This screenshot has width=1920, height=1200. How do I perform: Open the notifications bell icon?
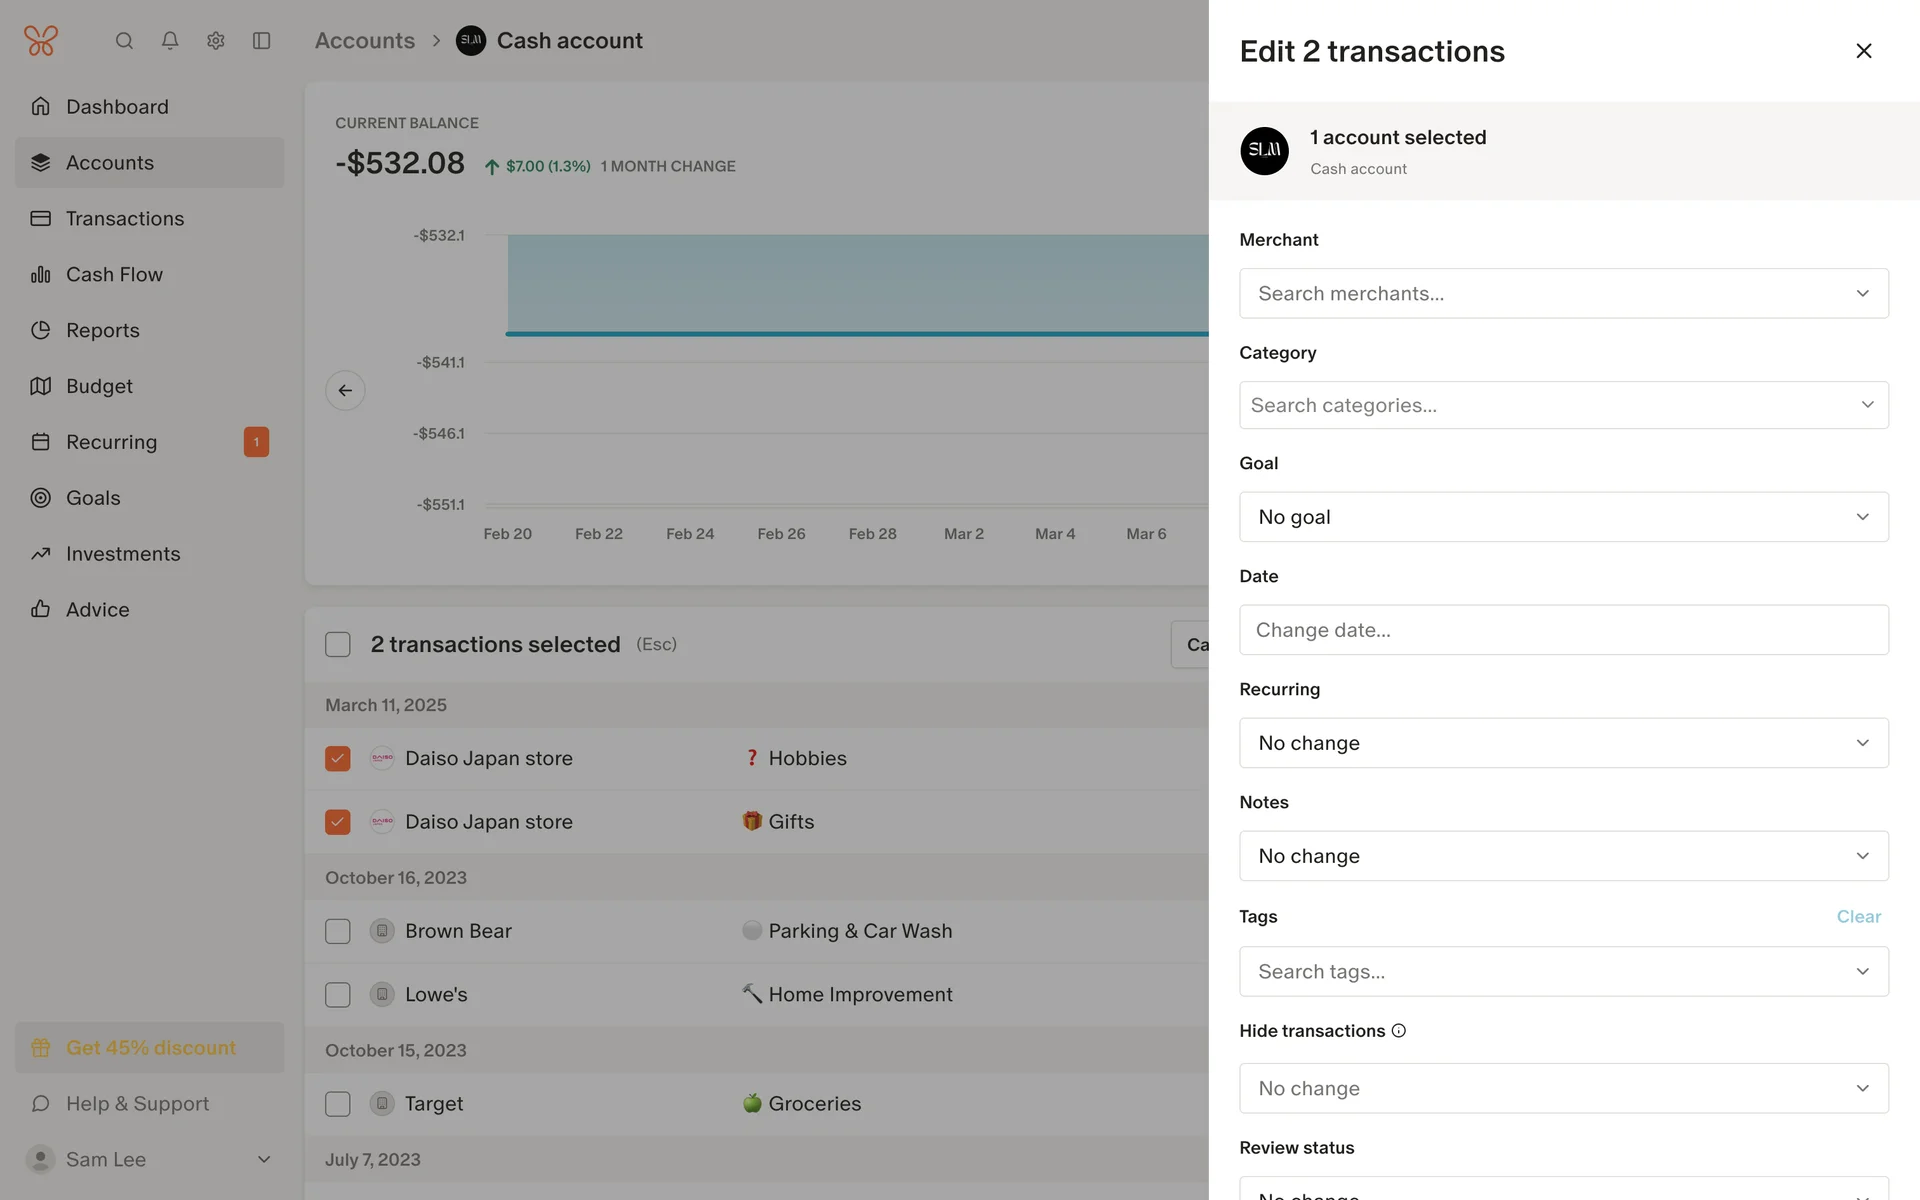click(x=170, y=41)
